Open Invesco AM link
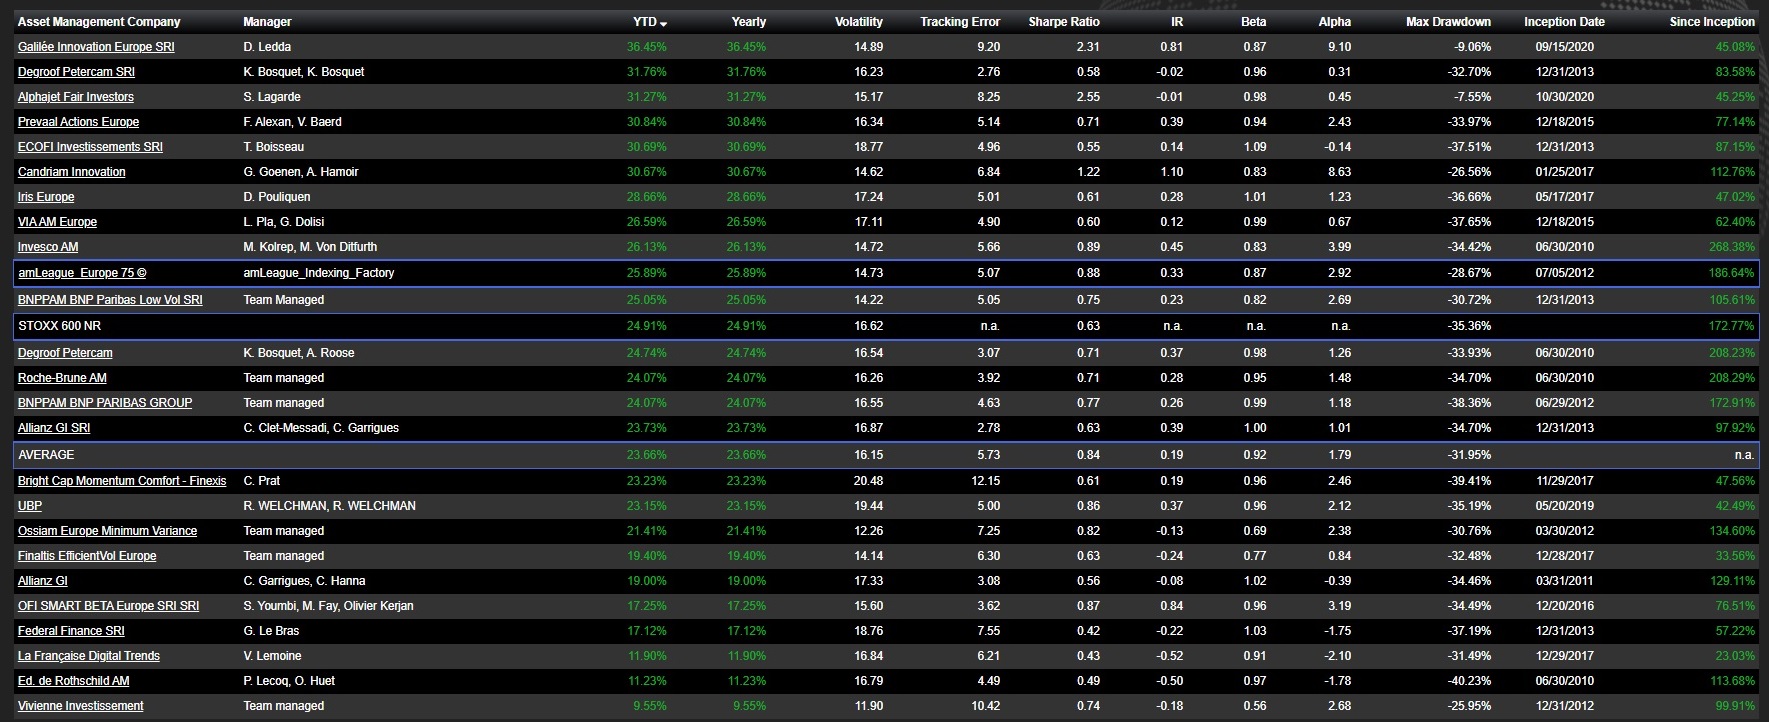Viewport: 1769px width, 722px height. [48, 247]
